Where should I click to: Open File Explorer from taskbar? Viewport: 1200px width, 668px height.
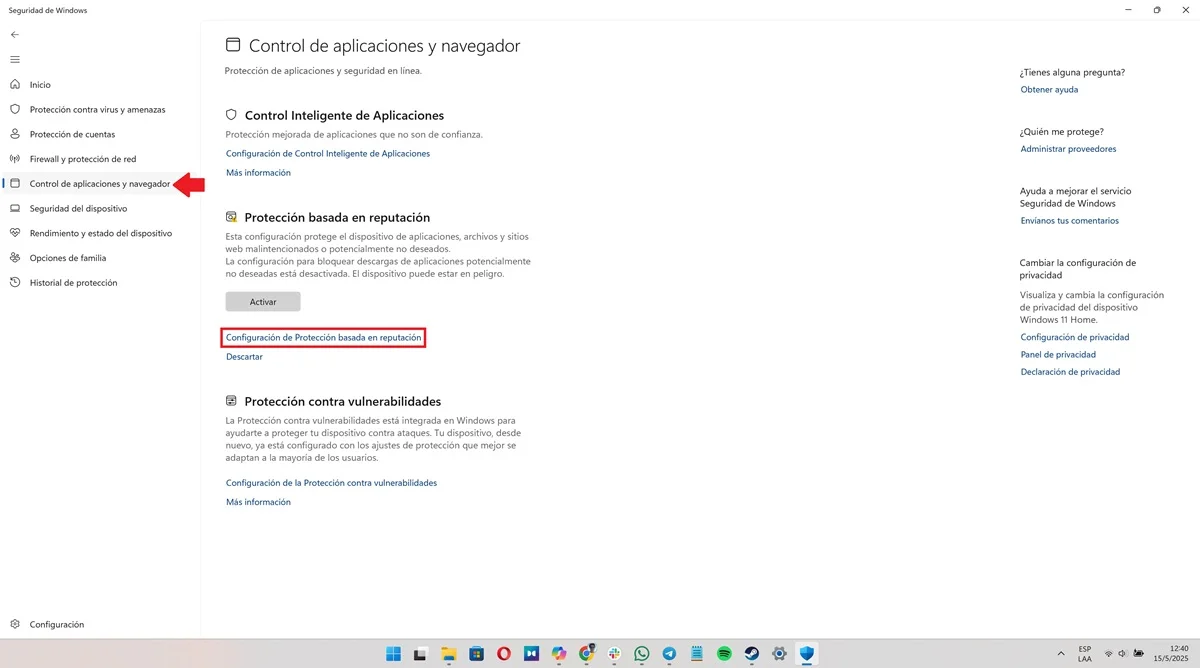(x=449, y=654)
